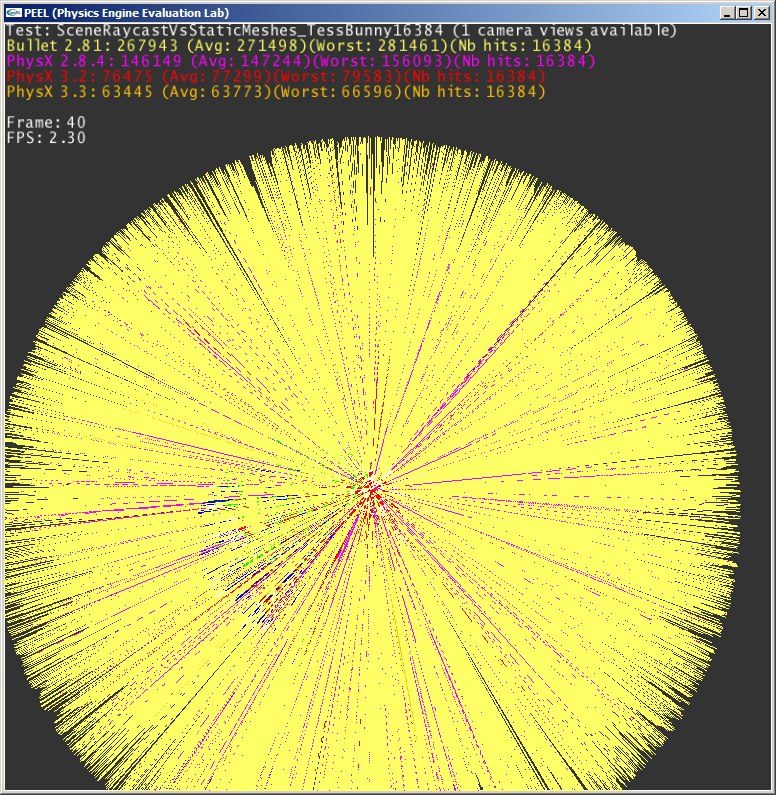The height and width of the screenshot is (795, 776).
Task: Click the orange 'PhysX 3.3' results line
Action: click(x=276, y=92)
